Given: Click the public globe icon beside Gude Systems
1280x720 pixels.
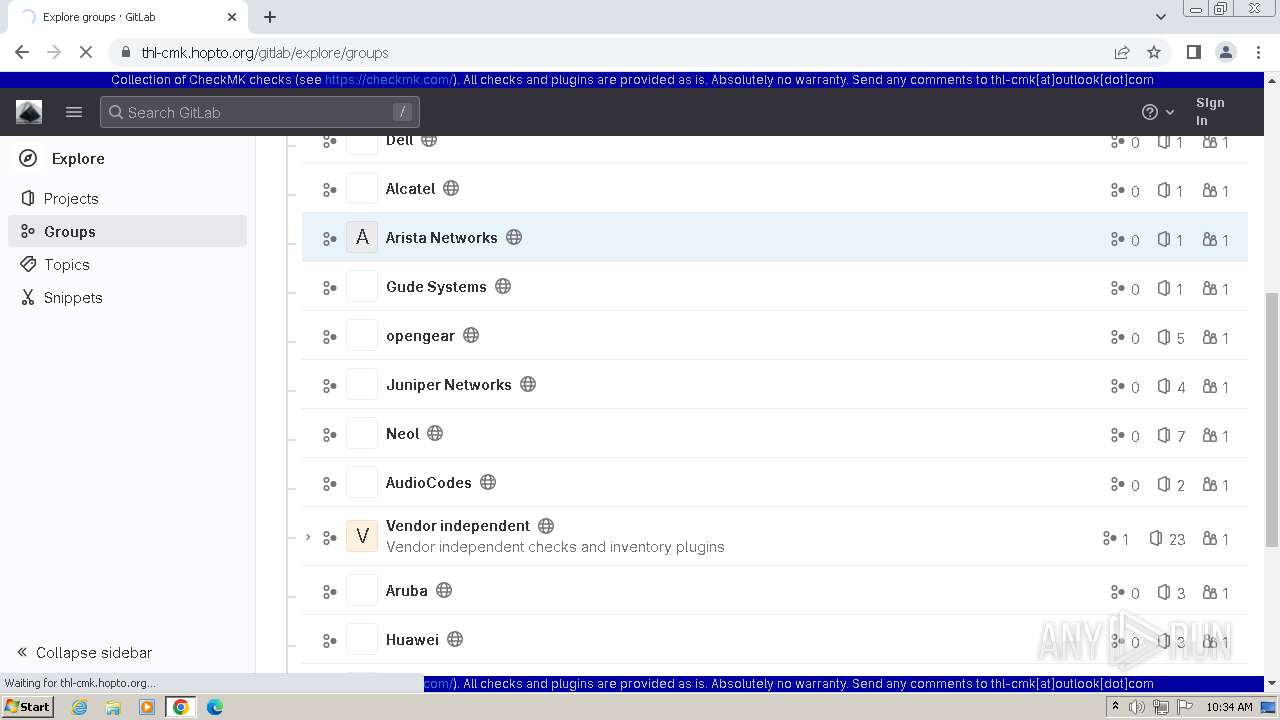Looking at the screenshot, I should point(503,286).
